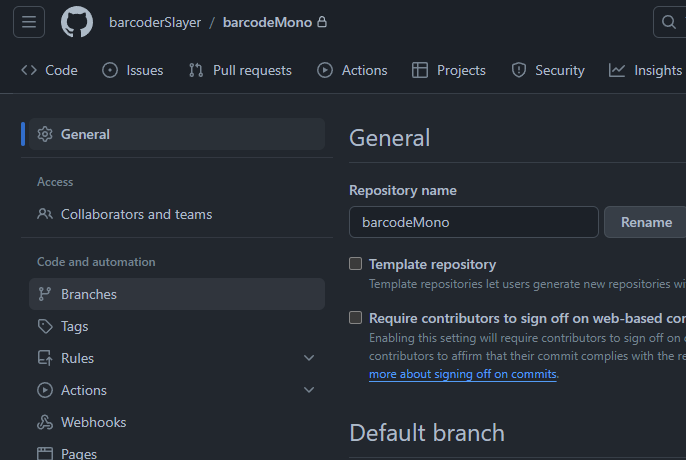Click the Tags label icon
The width and height of the screenshot is (686, 460).
coord(45,326)
